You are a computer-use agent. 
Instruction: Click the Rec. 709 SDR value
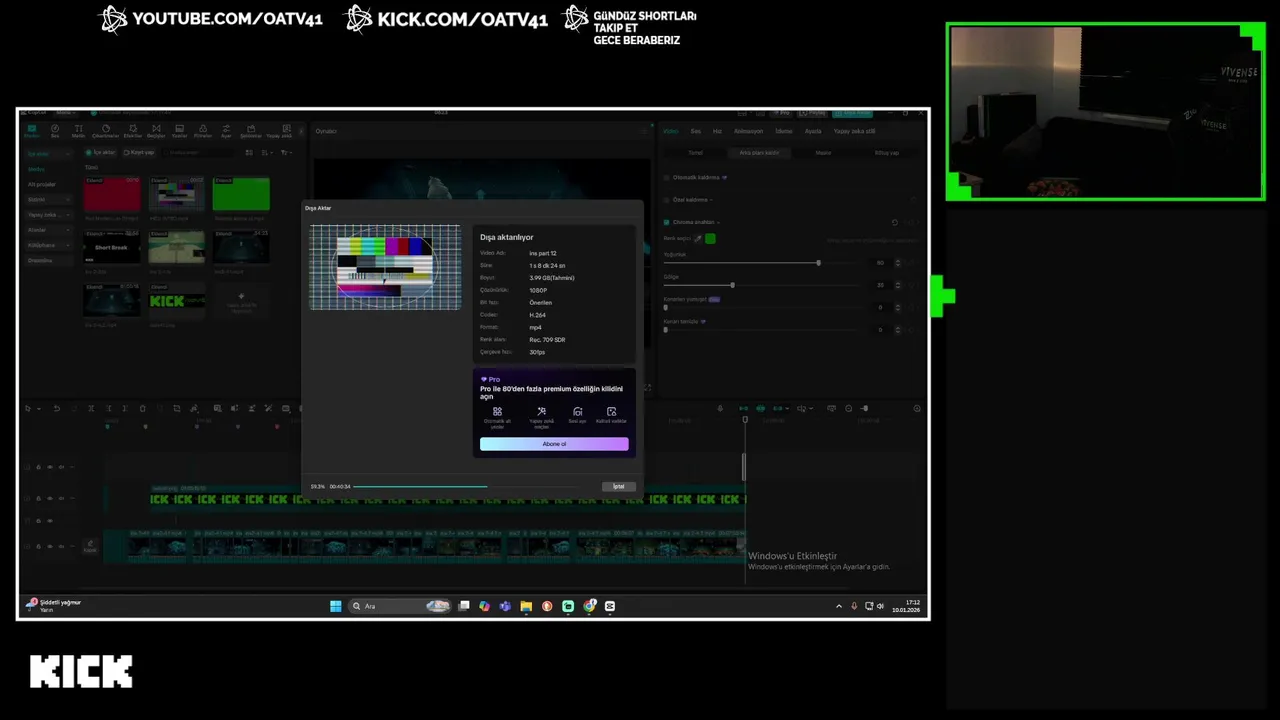tap(547, 340)
